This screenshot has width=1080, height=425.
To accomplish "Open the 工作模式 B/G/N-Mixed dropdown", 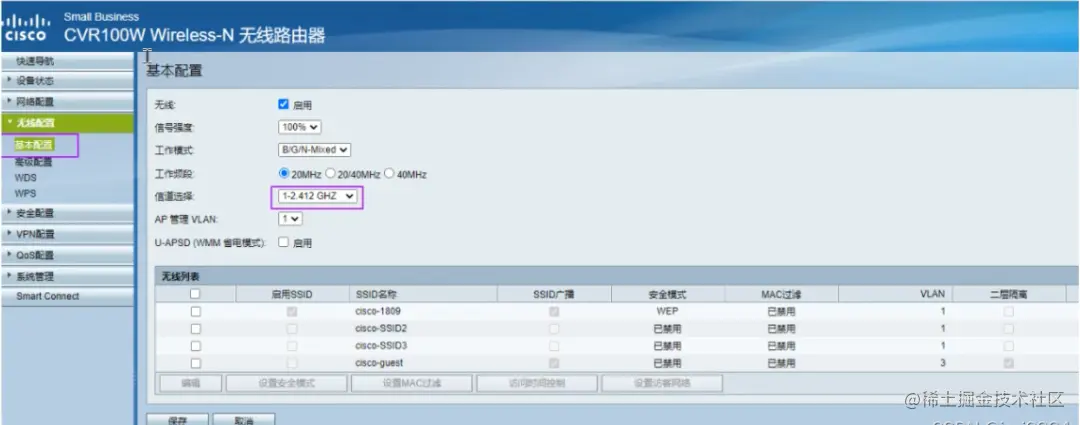I will point(315,149).
